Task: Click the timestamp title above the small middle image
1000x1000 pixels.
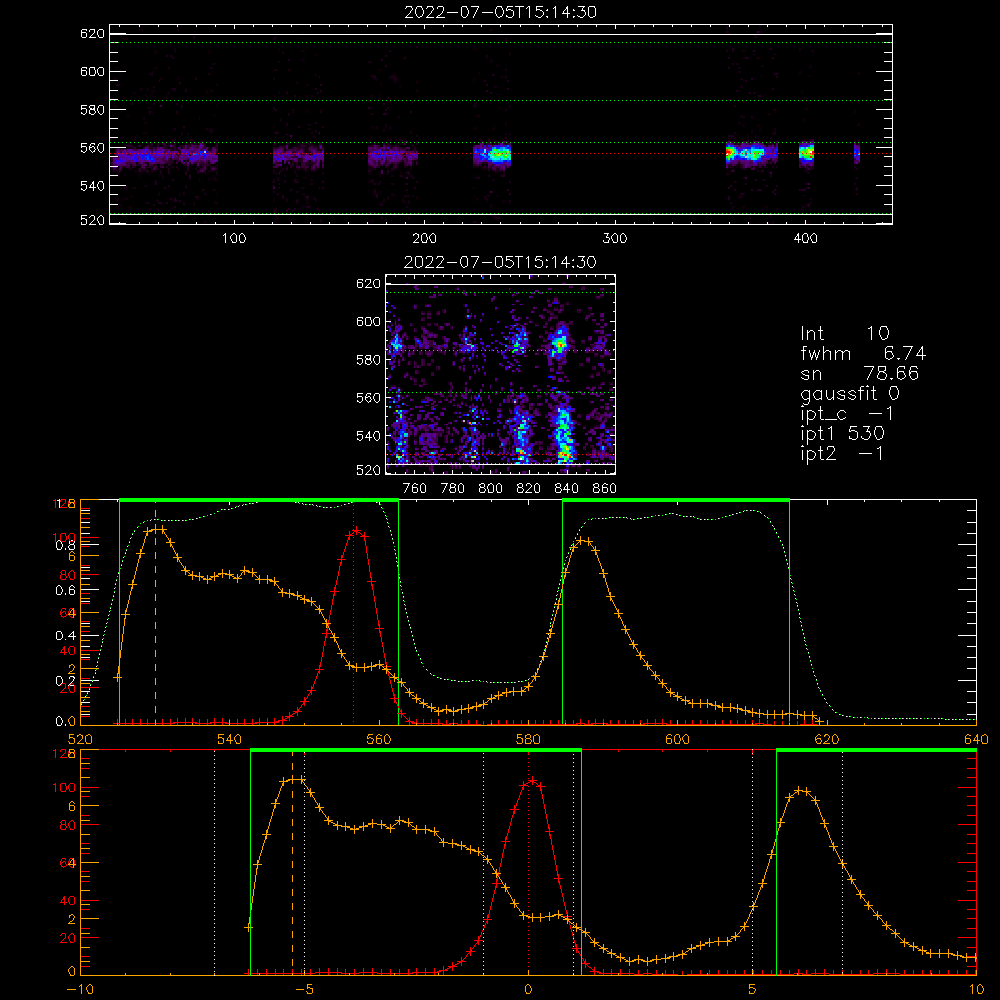Action: (500, 262)
